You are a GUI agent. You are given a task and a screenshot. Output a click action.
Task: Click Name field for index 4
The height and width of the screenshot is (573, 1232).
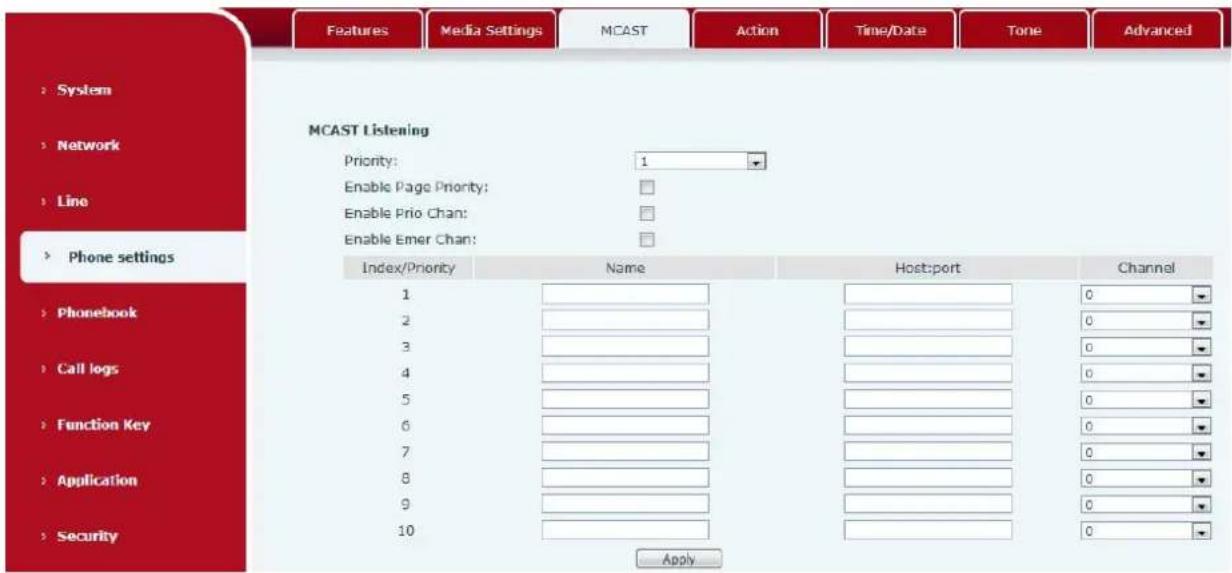[x=625, y=372]
